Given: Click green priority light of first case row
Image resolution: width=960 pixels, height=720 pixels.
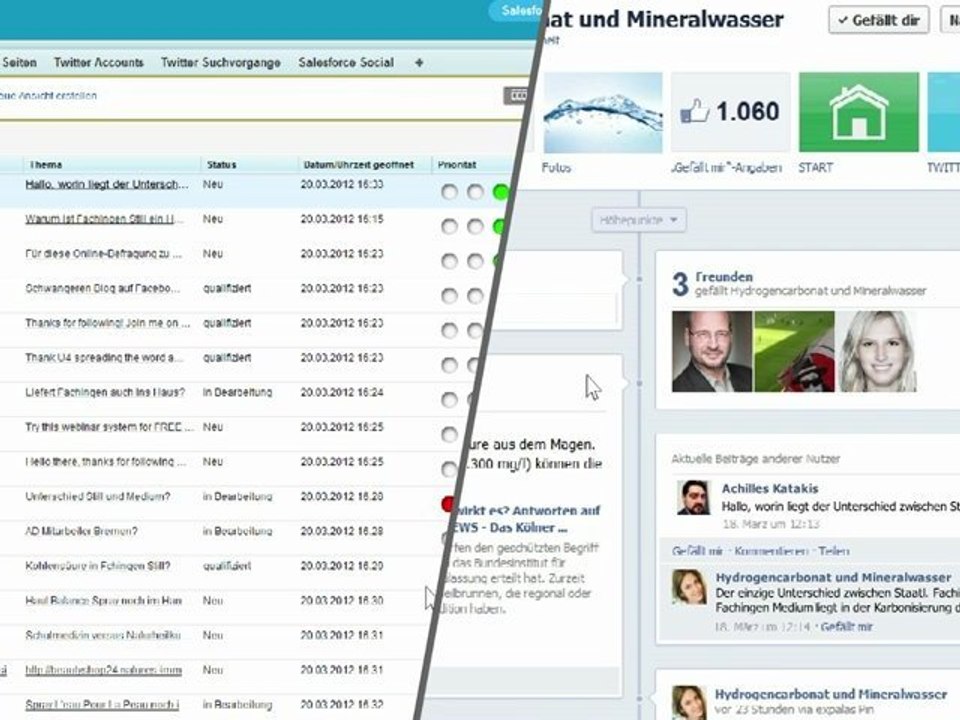Looking at the screenshot, I should pos(501,192).
